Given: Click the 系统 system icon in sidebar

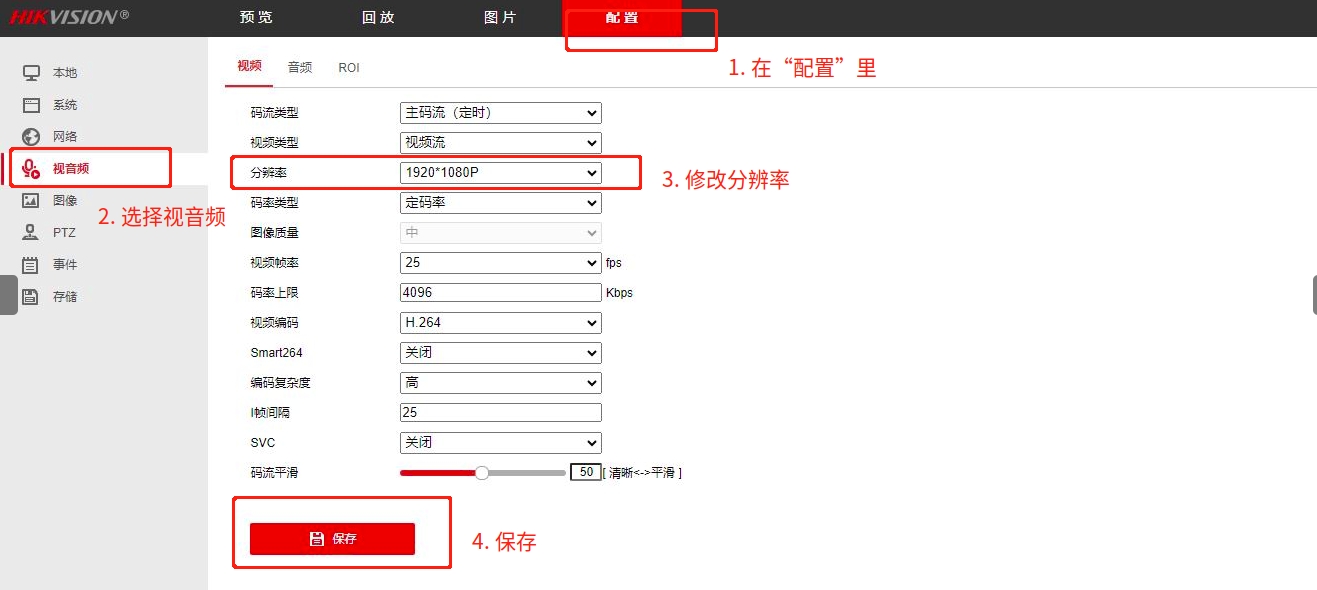Looking at the screenshot, I should coord(31,105).
